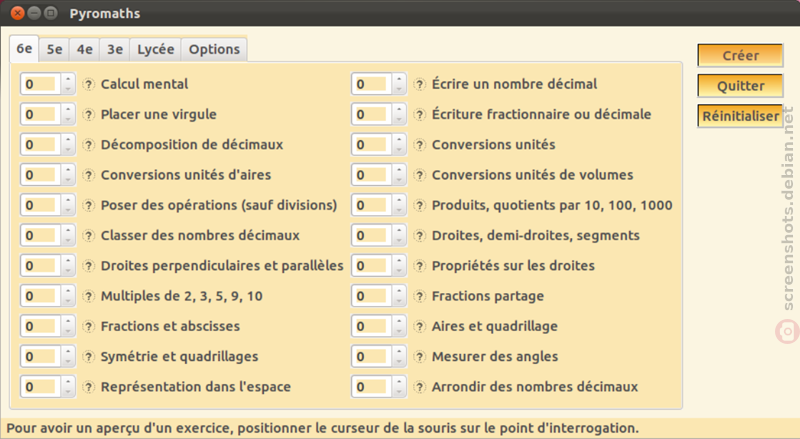Click help icon for Fractions partage
Image resolution: width=800 pixels, height=439 pixels.
tap(419, 296)
